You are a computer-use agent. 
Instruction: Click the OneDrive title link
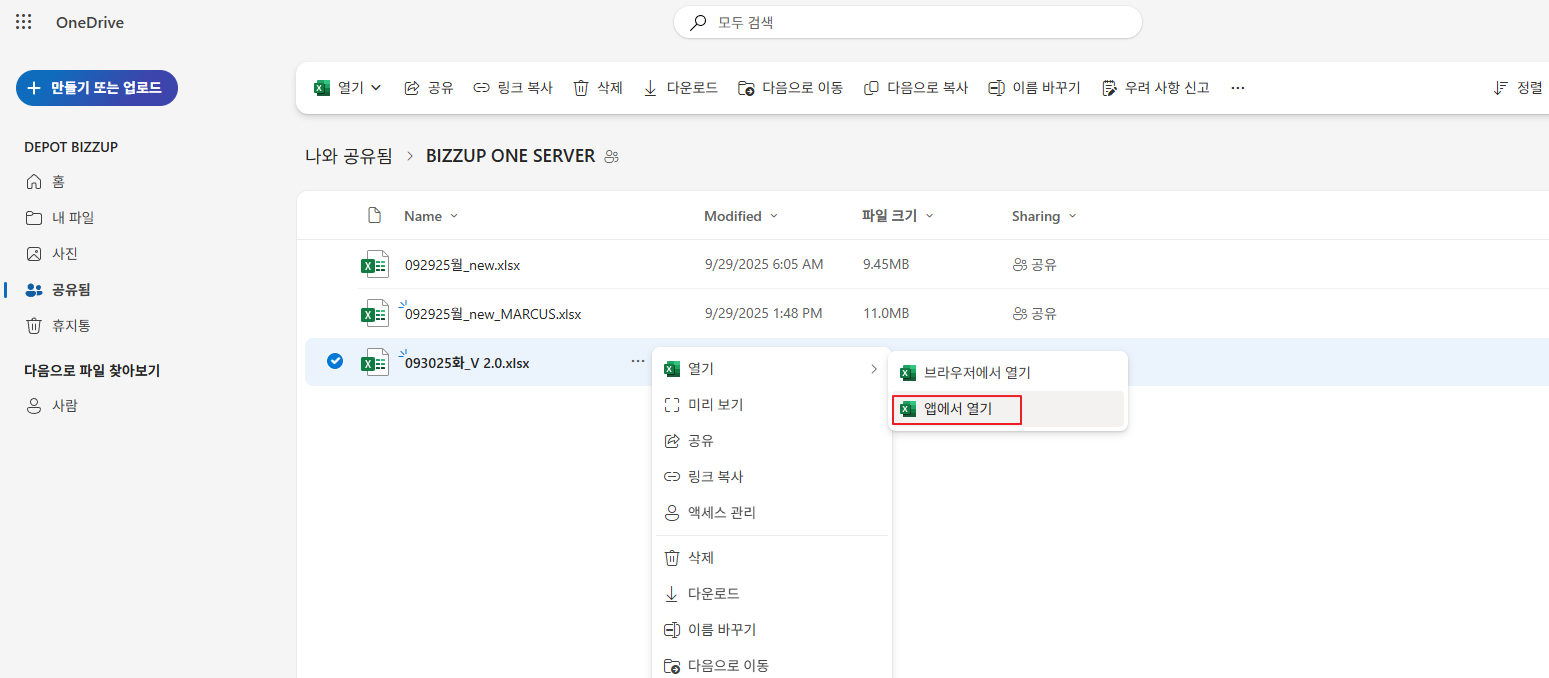point(90,23)
